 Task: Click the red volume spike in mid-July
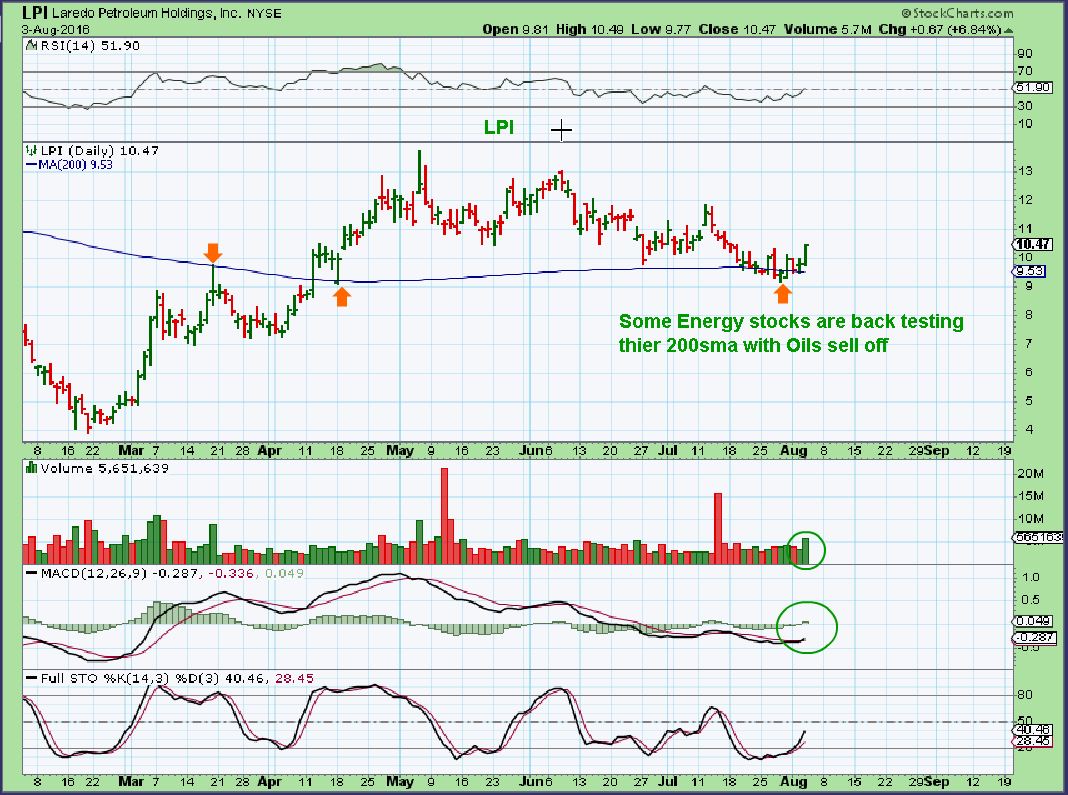click(x=717, y=529)
